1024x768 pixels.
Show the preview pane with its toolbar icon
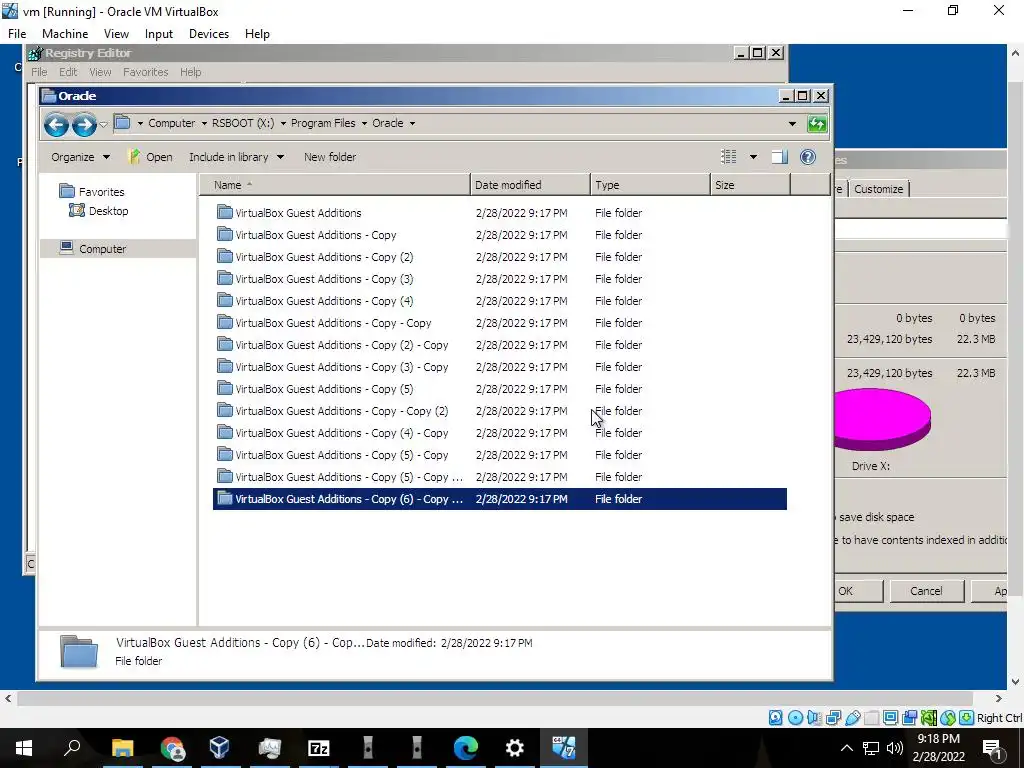tap(779, 157)
